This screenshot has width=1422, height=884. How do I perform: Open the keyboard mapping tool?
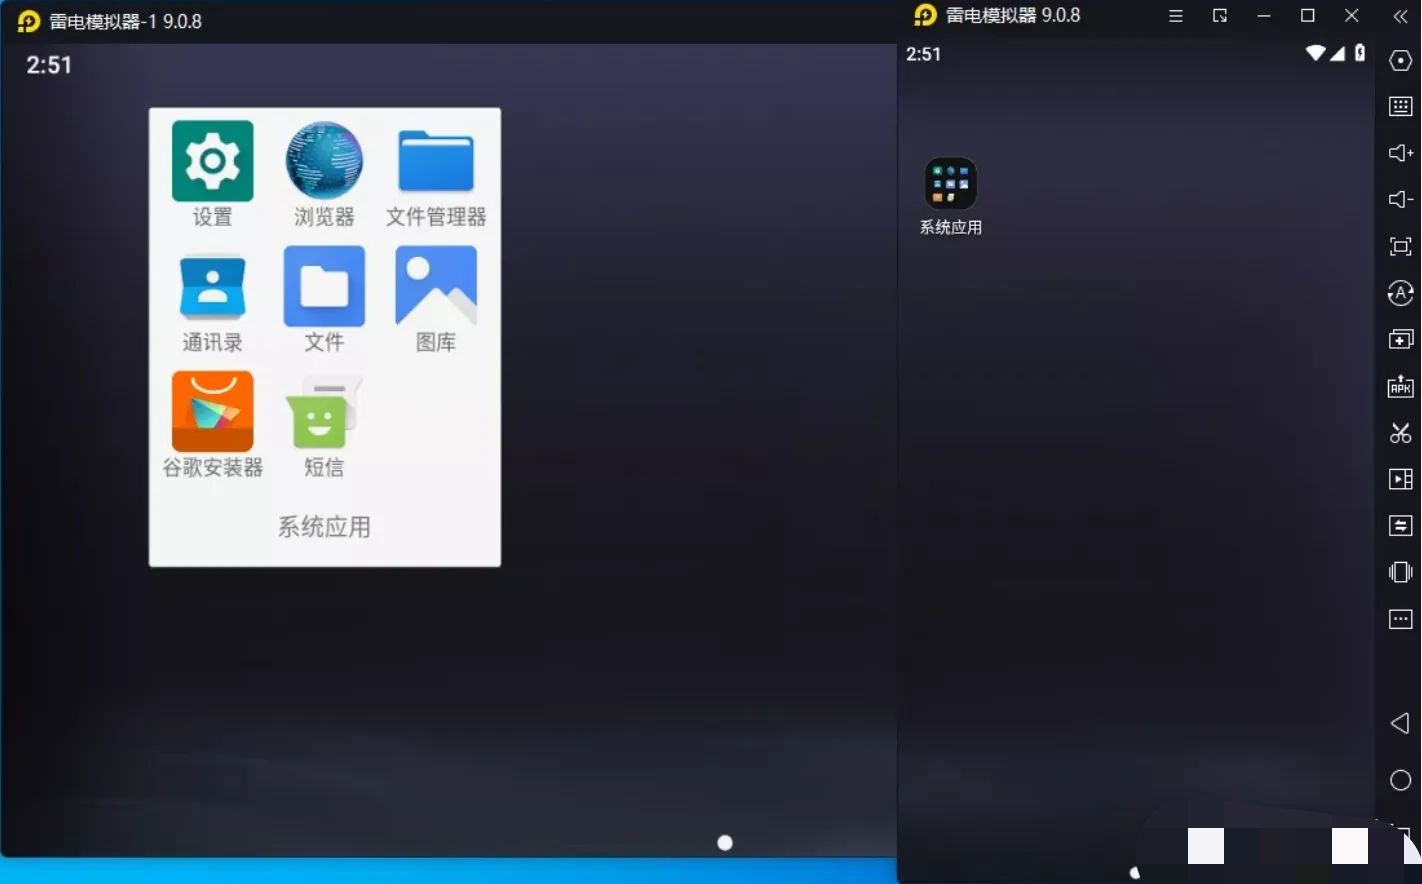pyautogui.click(x=1400, y=106)
